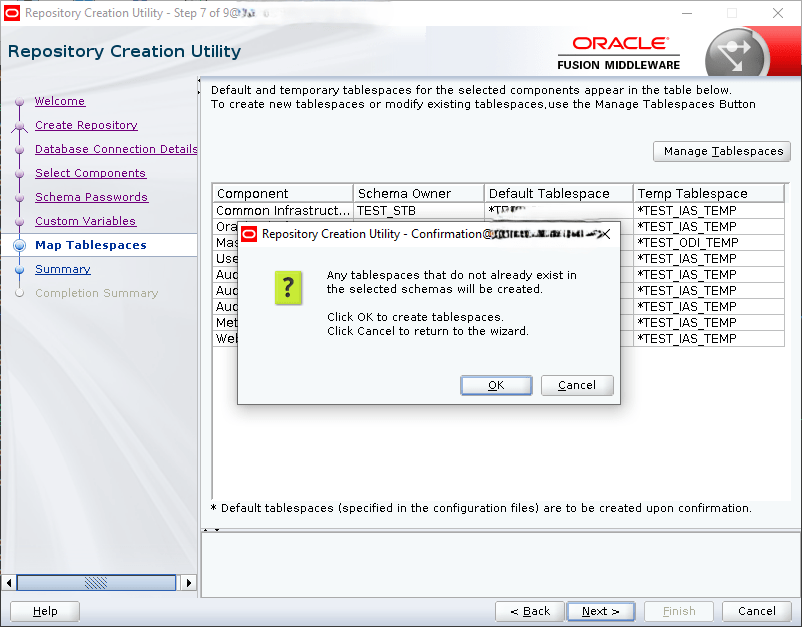Click the Oracle icon in the Confirmation dialog title
Viewport: 802px width, 627px height.
click(249, 234)
